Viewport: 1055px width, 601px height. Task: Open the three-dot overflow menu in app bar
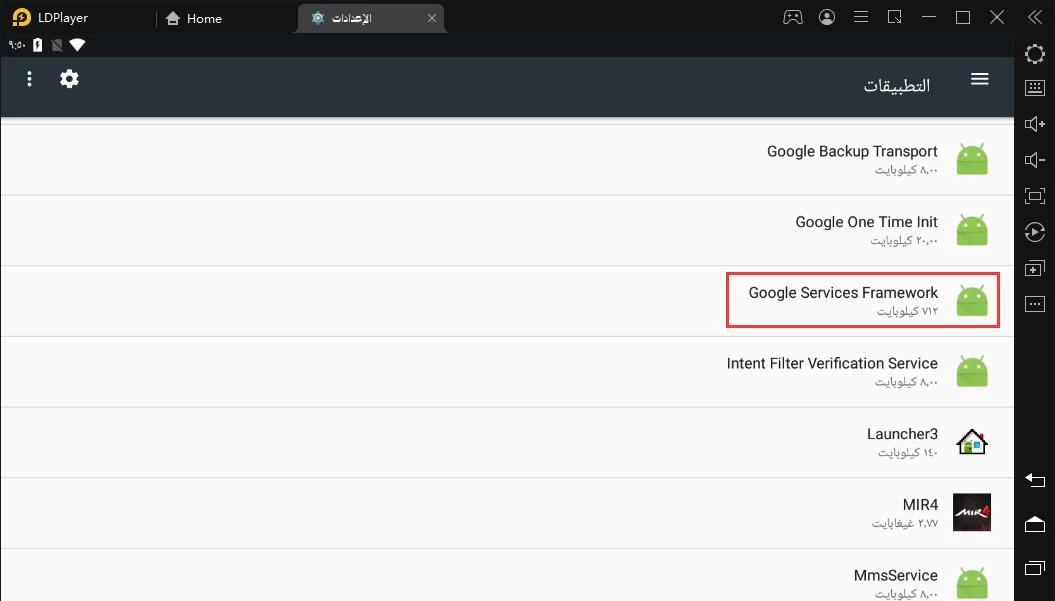tap(29, 79)
